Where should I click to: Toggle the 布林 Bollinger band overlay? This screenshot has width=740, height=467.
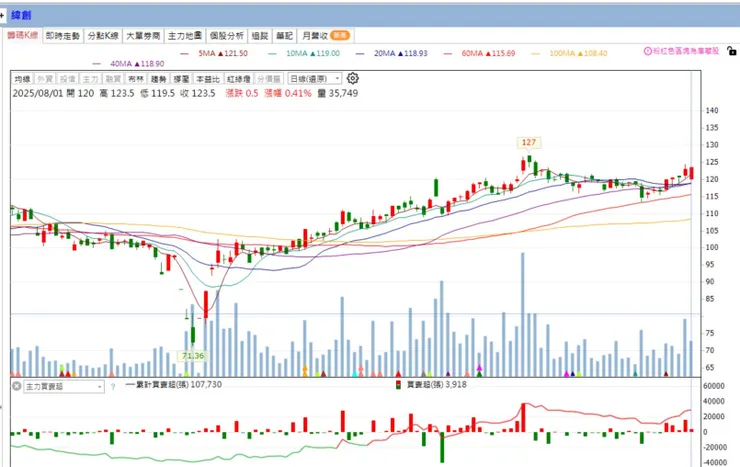[x=135, y=79]
